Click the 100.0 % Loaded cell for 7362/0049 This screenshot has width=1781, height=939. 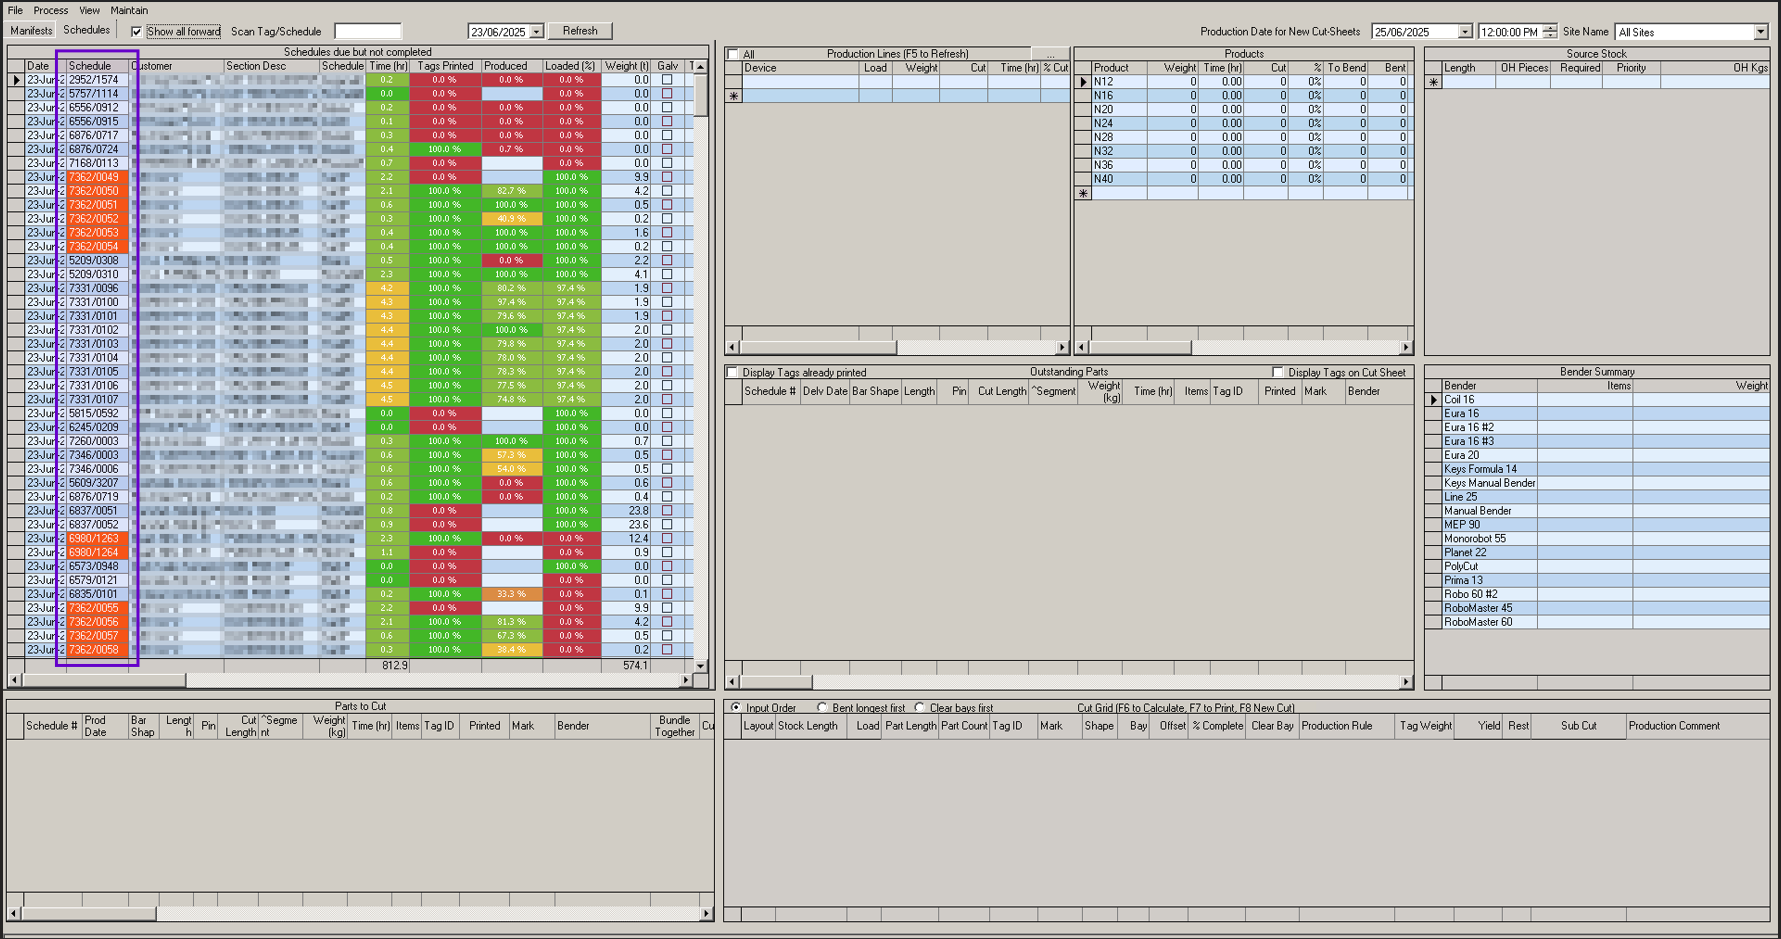tap(571, 177)
